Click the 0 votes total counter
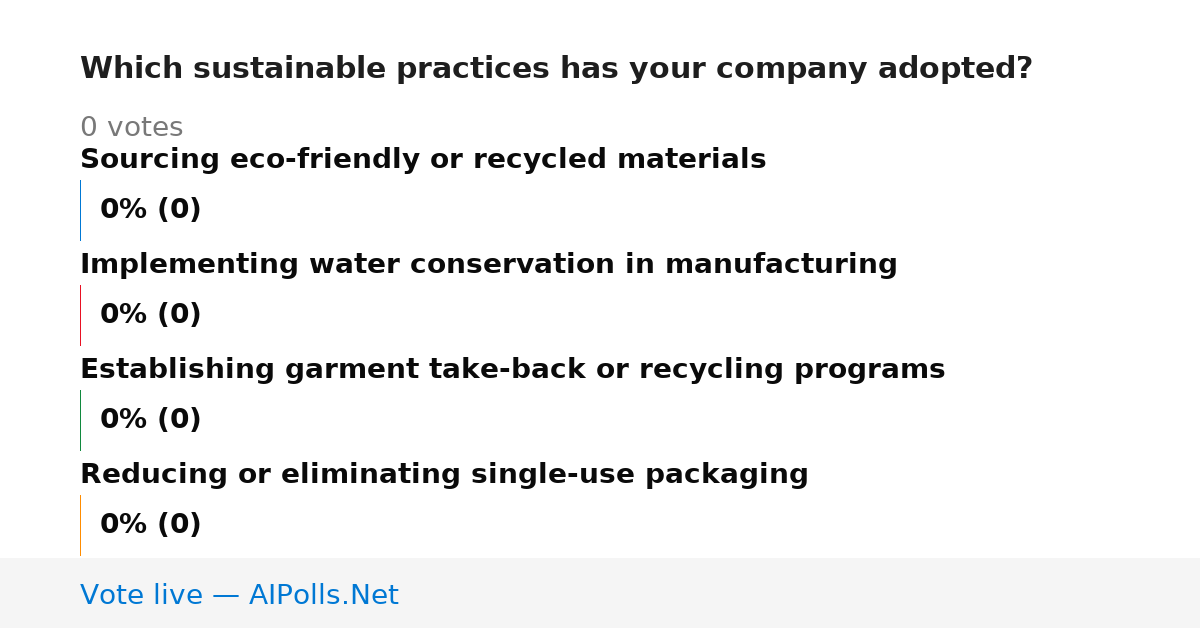Screen dimensions: 1200x628 pyautogui.click(x=131, y=128)
